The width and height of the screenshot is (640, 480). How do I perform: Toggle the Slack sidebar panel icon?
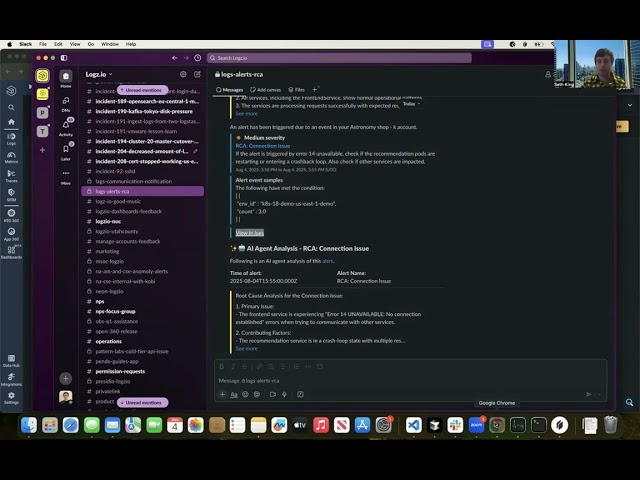point(64,58)
